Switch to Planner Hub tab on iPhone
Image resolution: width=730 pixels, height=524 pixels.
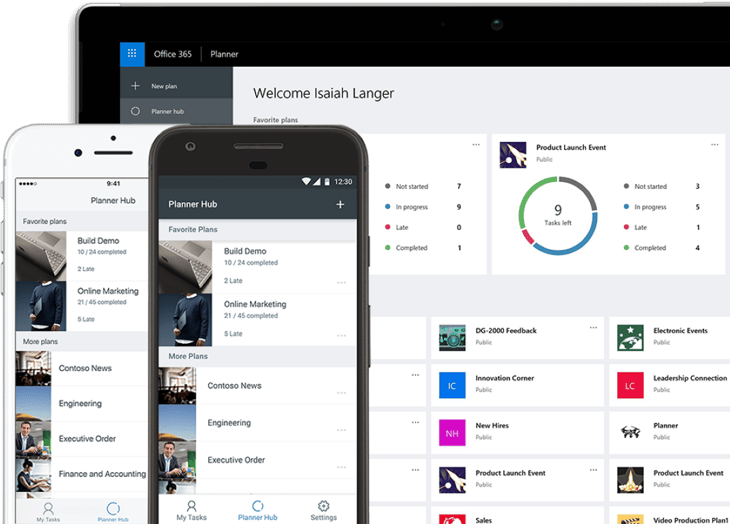(113, 512)
